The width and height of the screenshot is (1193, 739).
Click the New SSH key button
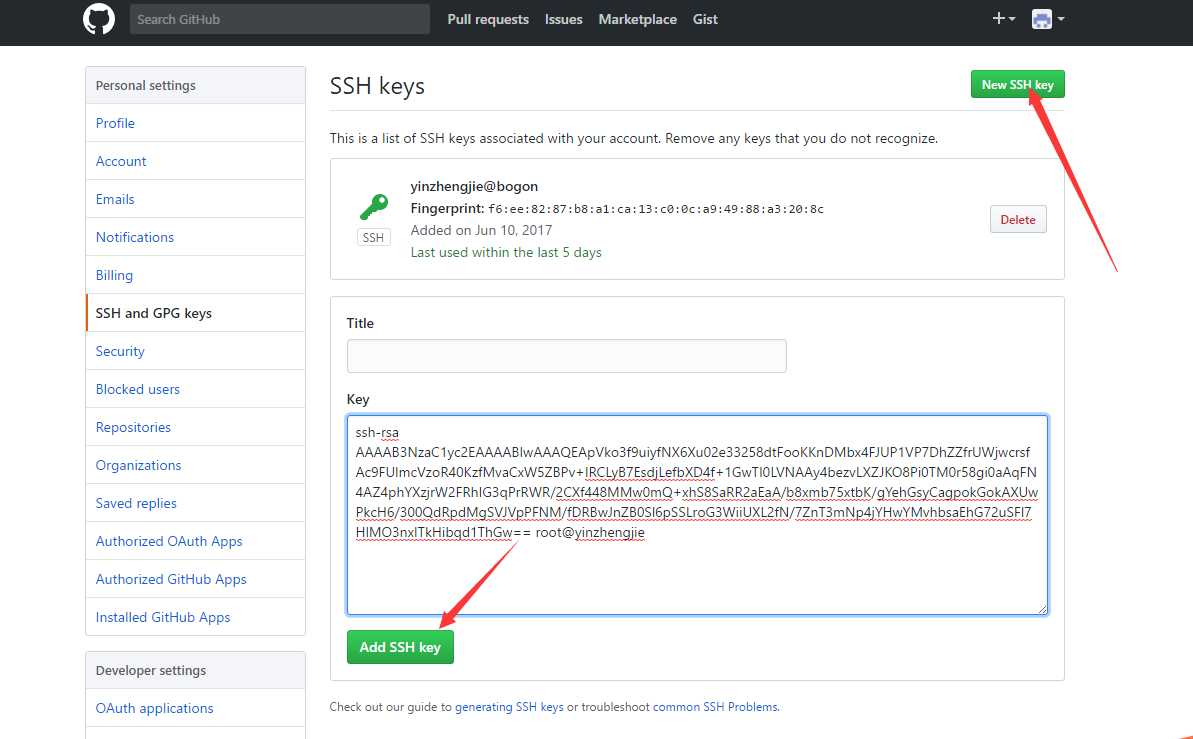1017,84
